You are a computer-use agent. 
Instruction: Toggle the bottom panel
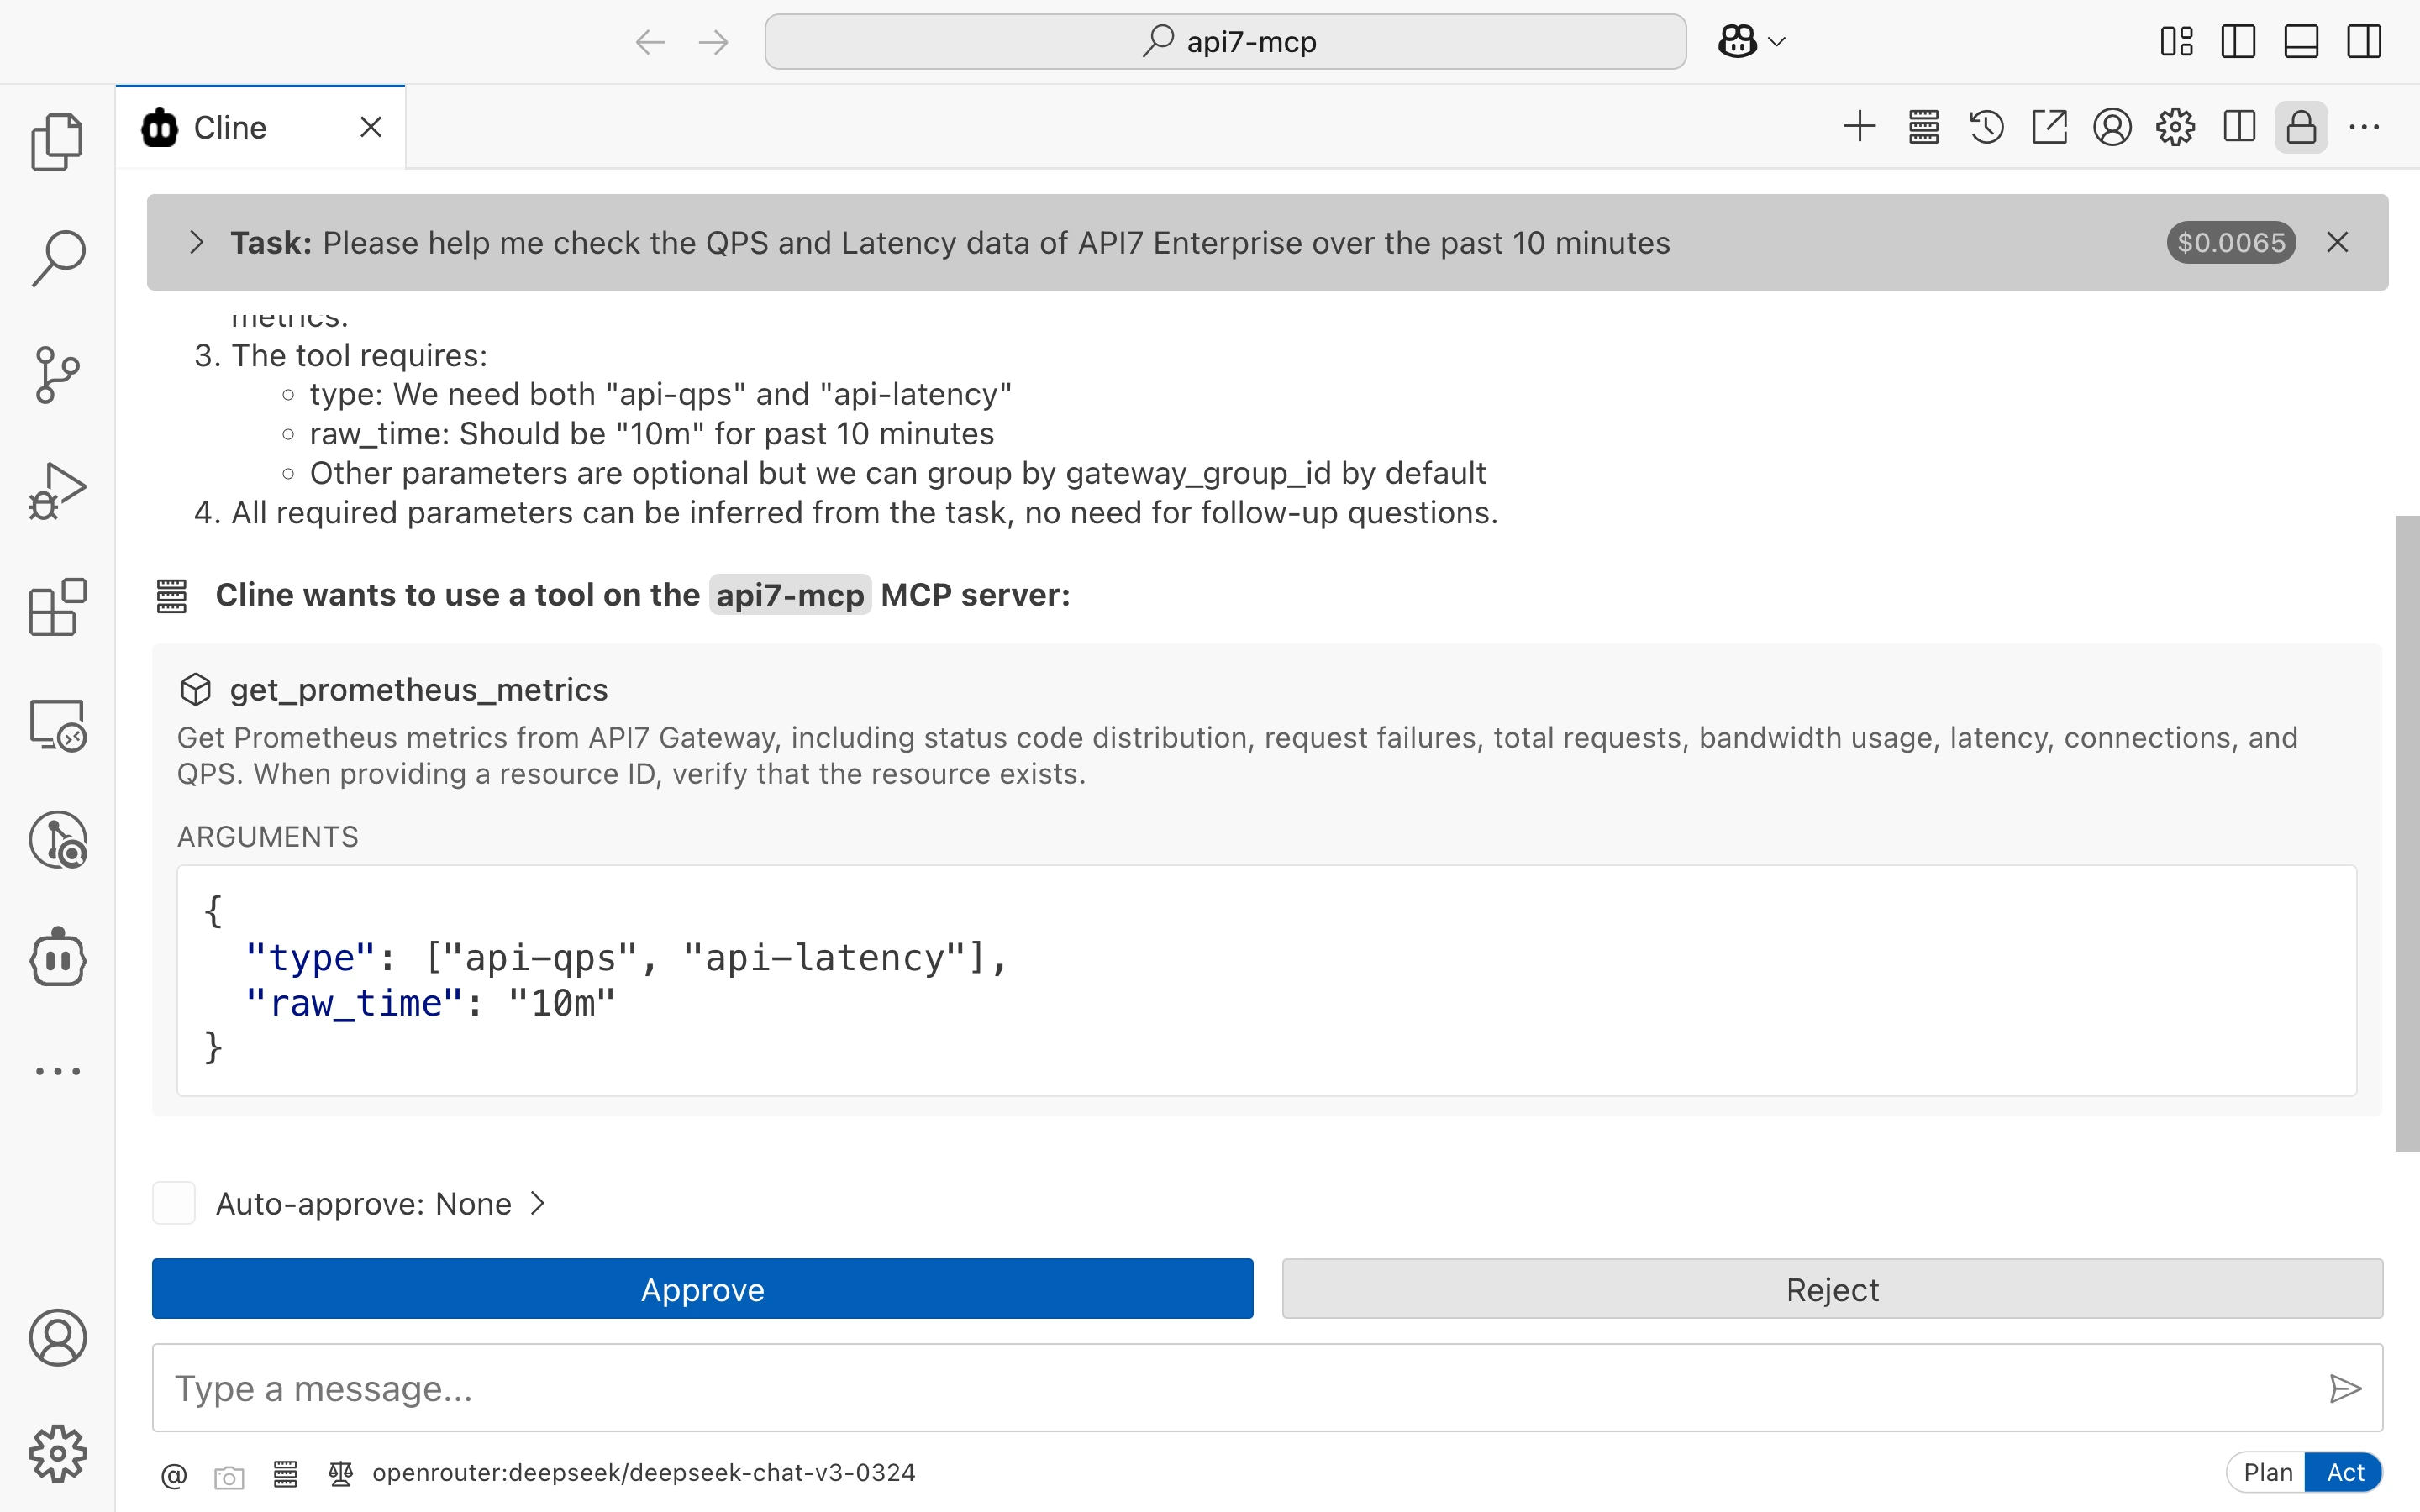(x=2301, y=42)
